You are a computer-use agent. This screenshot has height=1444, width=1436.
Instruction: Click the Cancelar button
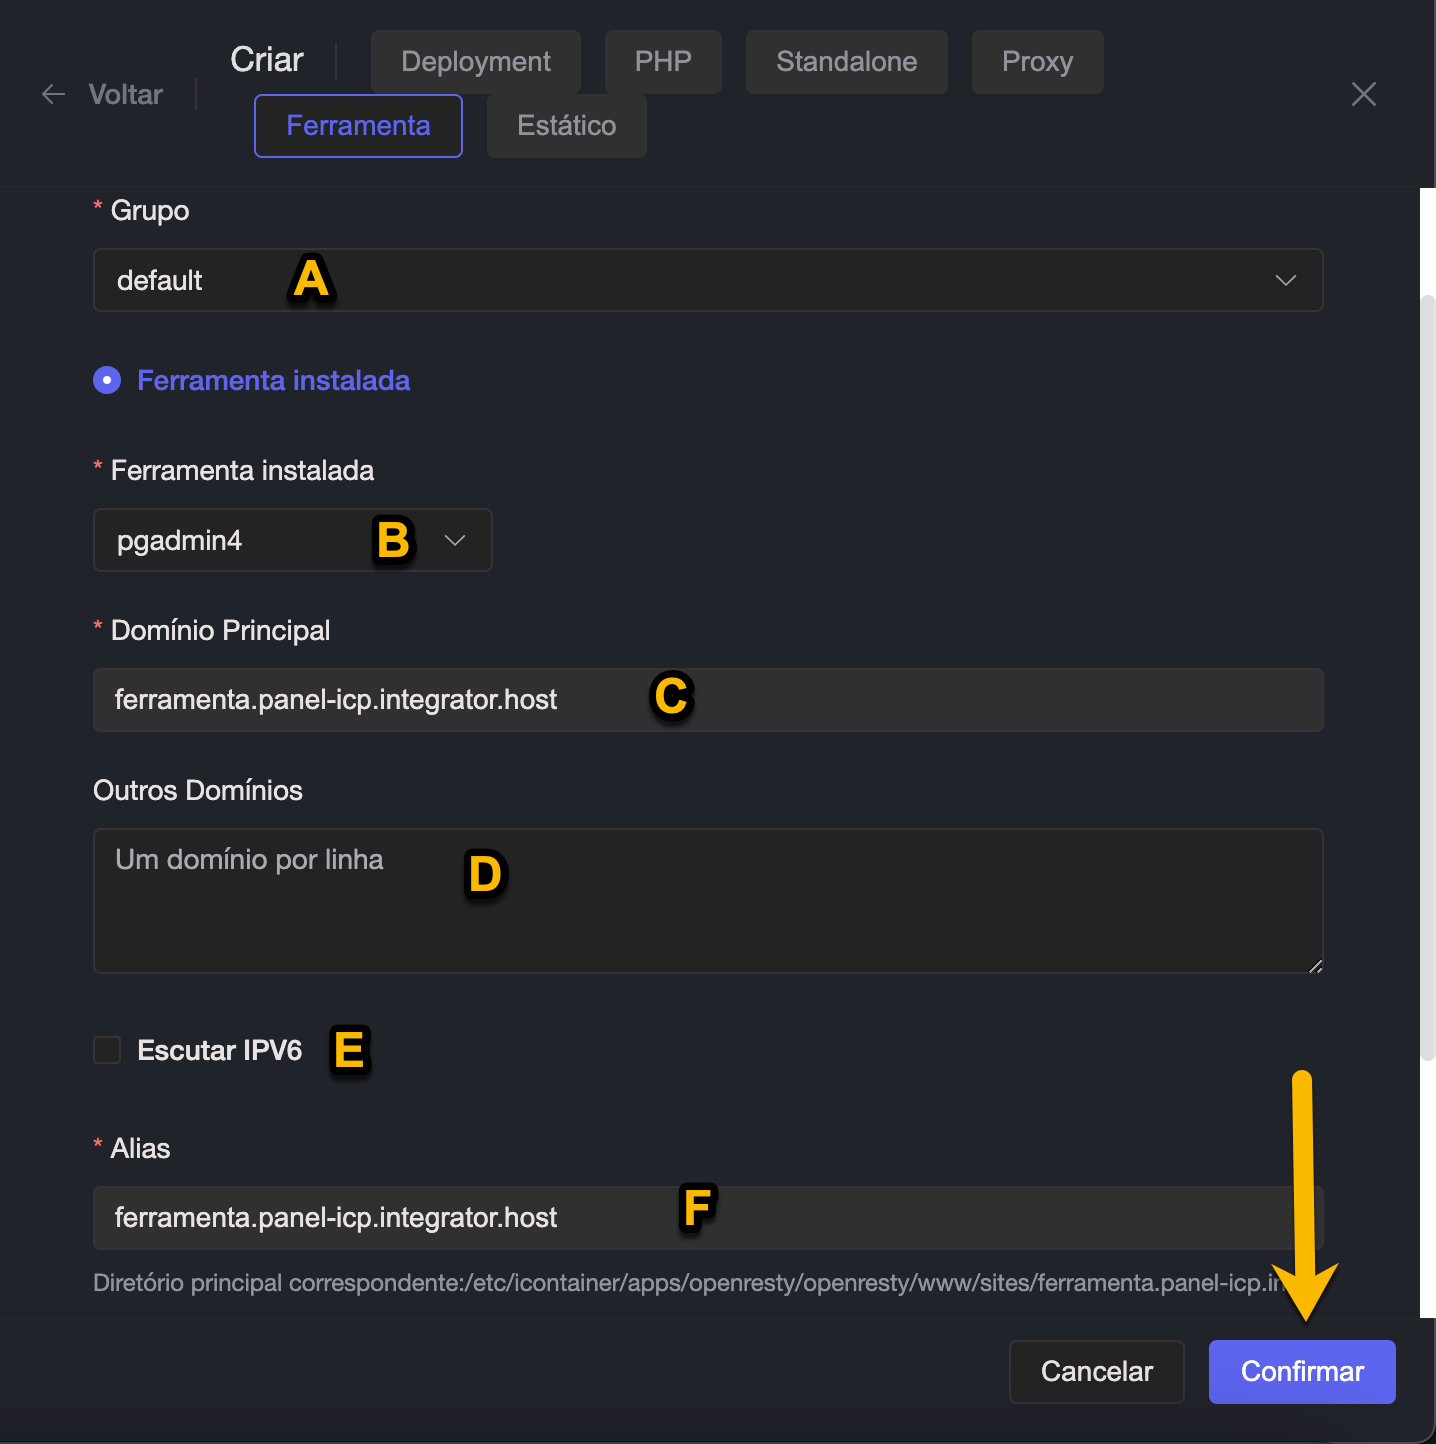1096,1371
